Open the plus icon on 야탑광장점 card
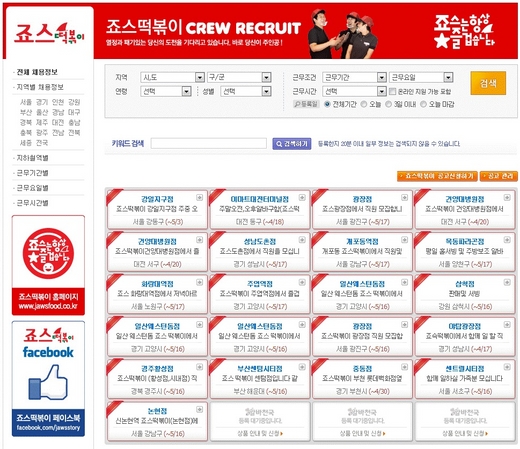Image resolution: width=520 pixels, height=449 pixels. (507, 325)
